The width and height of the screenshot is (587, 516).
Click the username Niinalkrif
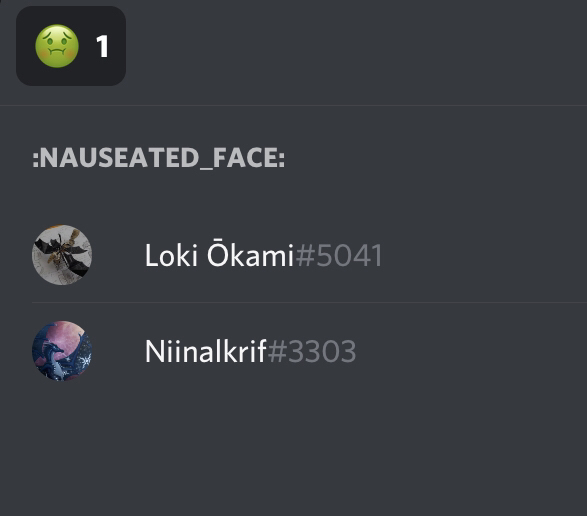click(x=206, y=351)
